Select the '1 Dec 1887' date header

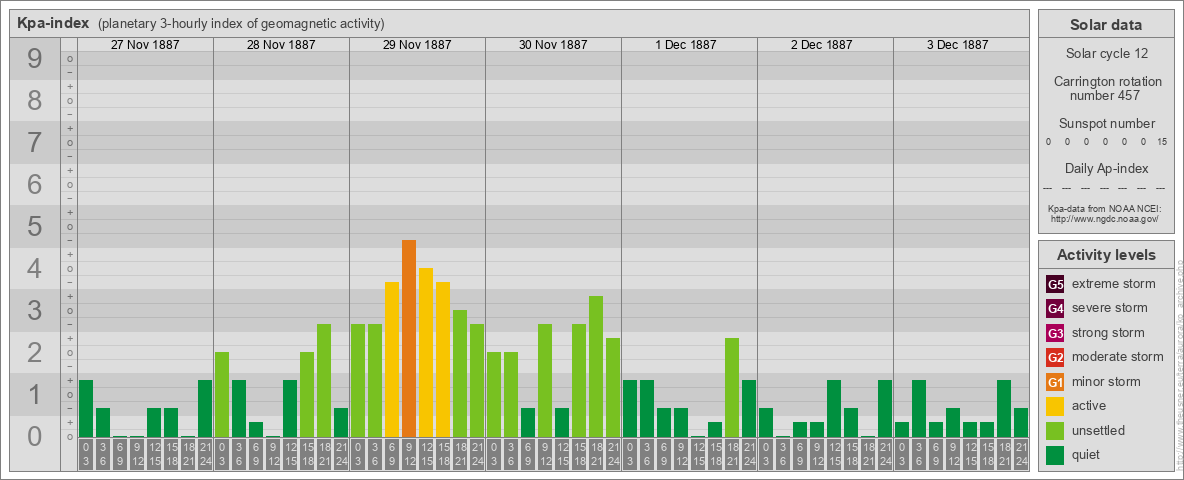(686, 45)
